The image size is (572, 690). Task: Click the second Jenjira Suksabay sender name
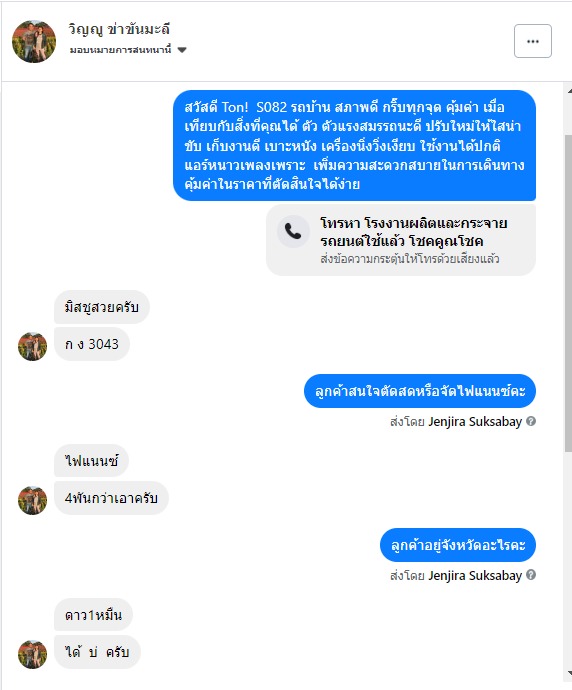click(475, 575)
